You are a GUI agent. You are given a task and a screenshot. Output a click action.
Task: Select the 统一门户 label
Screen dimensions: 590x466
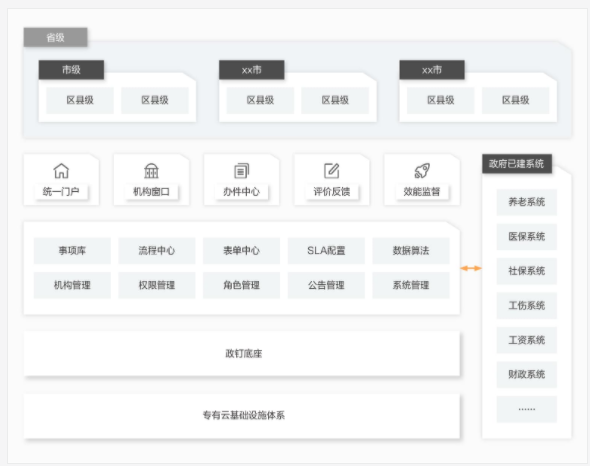point(61,192)
